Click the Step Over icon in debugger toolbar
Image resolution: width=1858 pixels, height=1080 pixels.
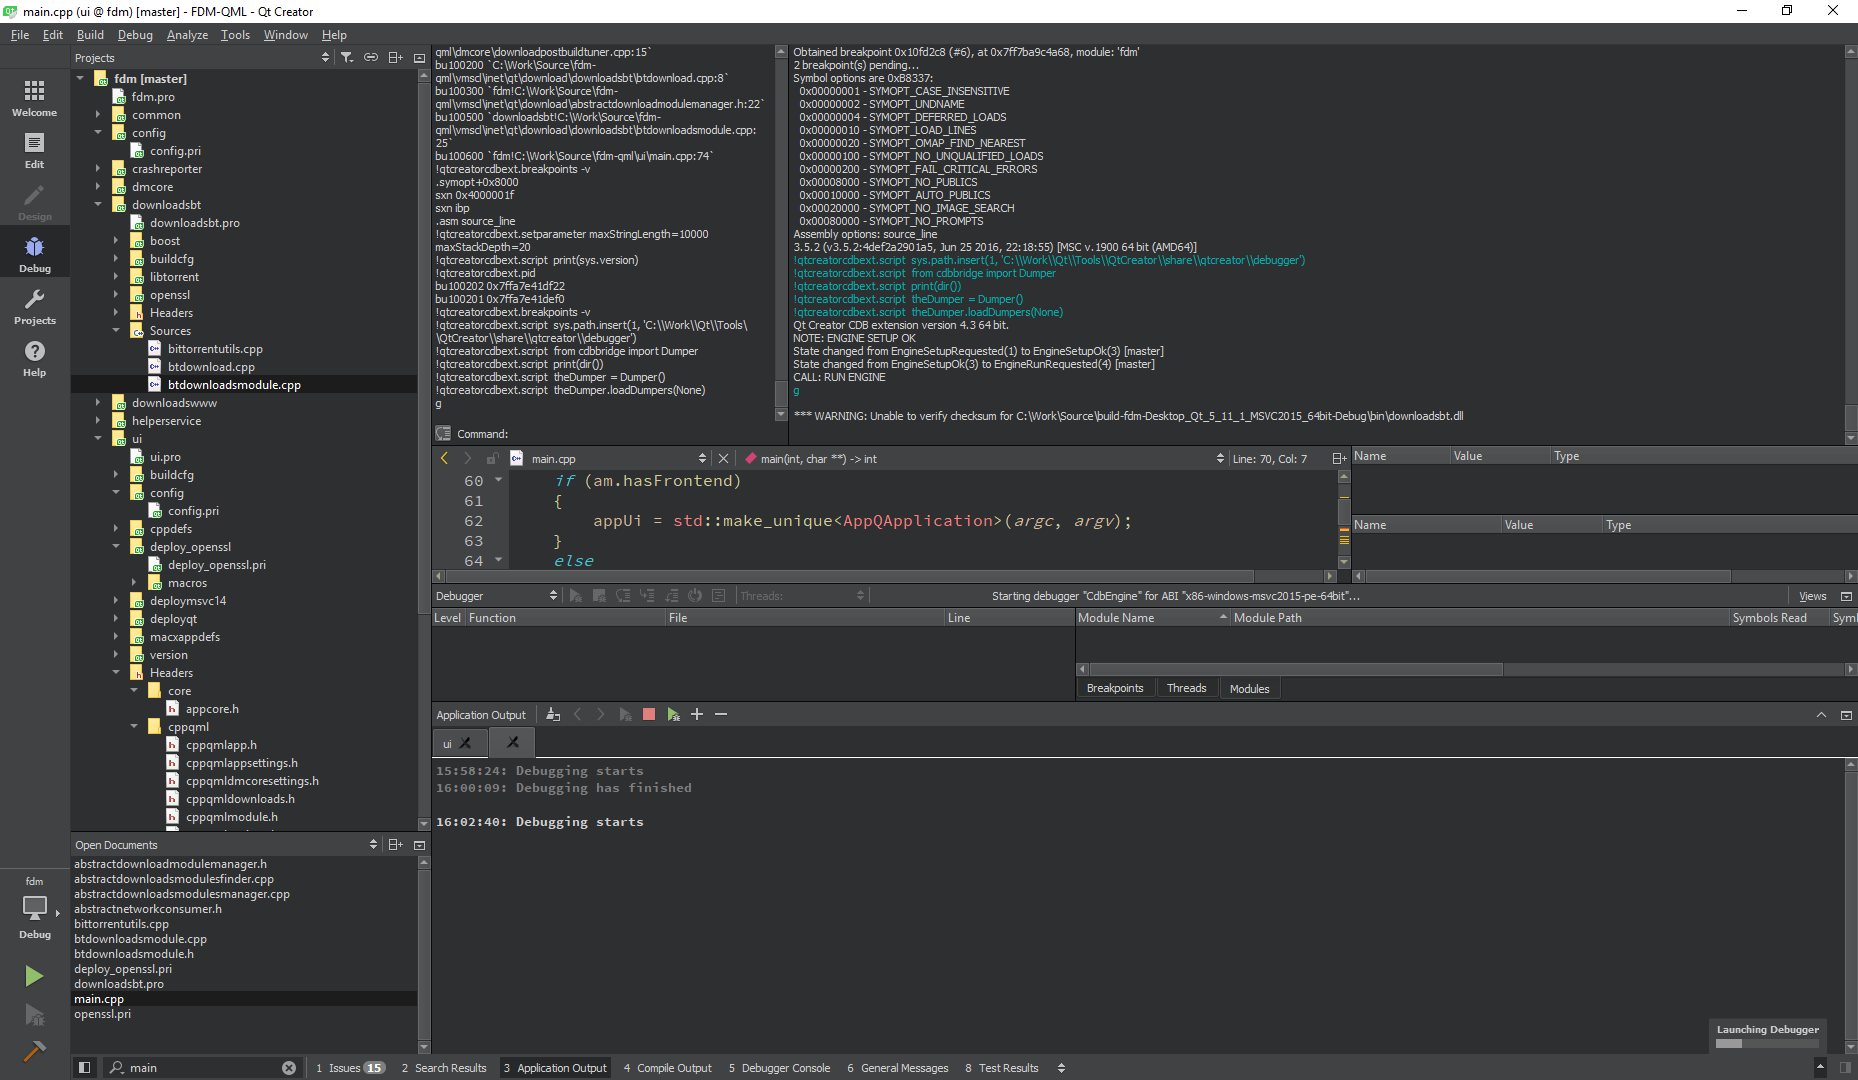(x=623, y=595)
